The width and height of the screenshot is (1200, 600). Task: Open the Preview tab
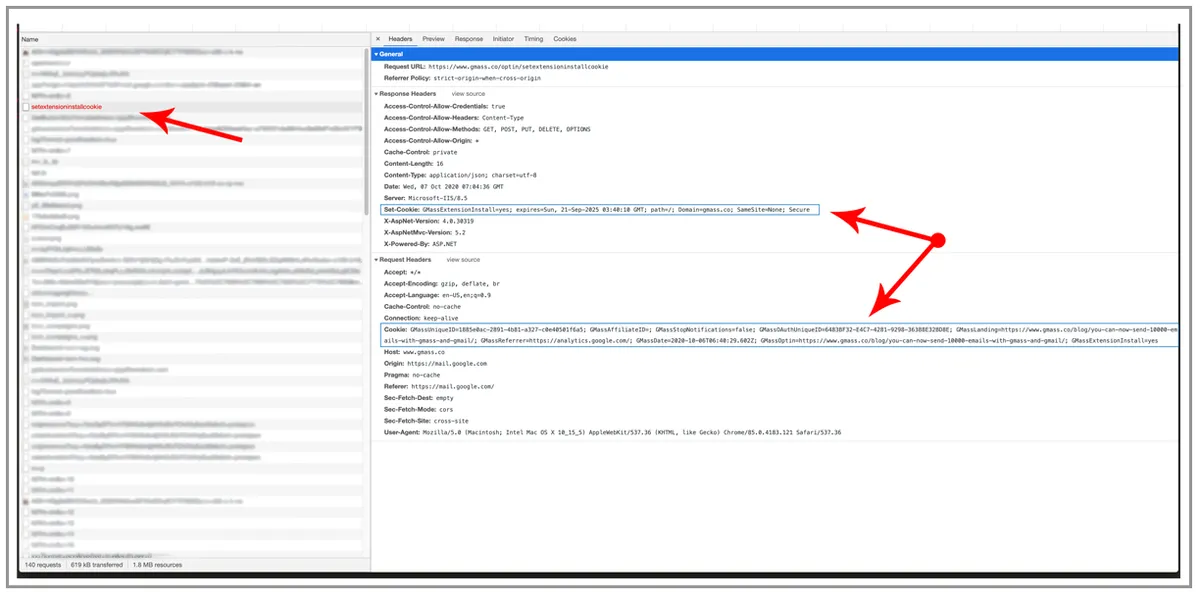point(433,39)
